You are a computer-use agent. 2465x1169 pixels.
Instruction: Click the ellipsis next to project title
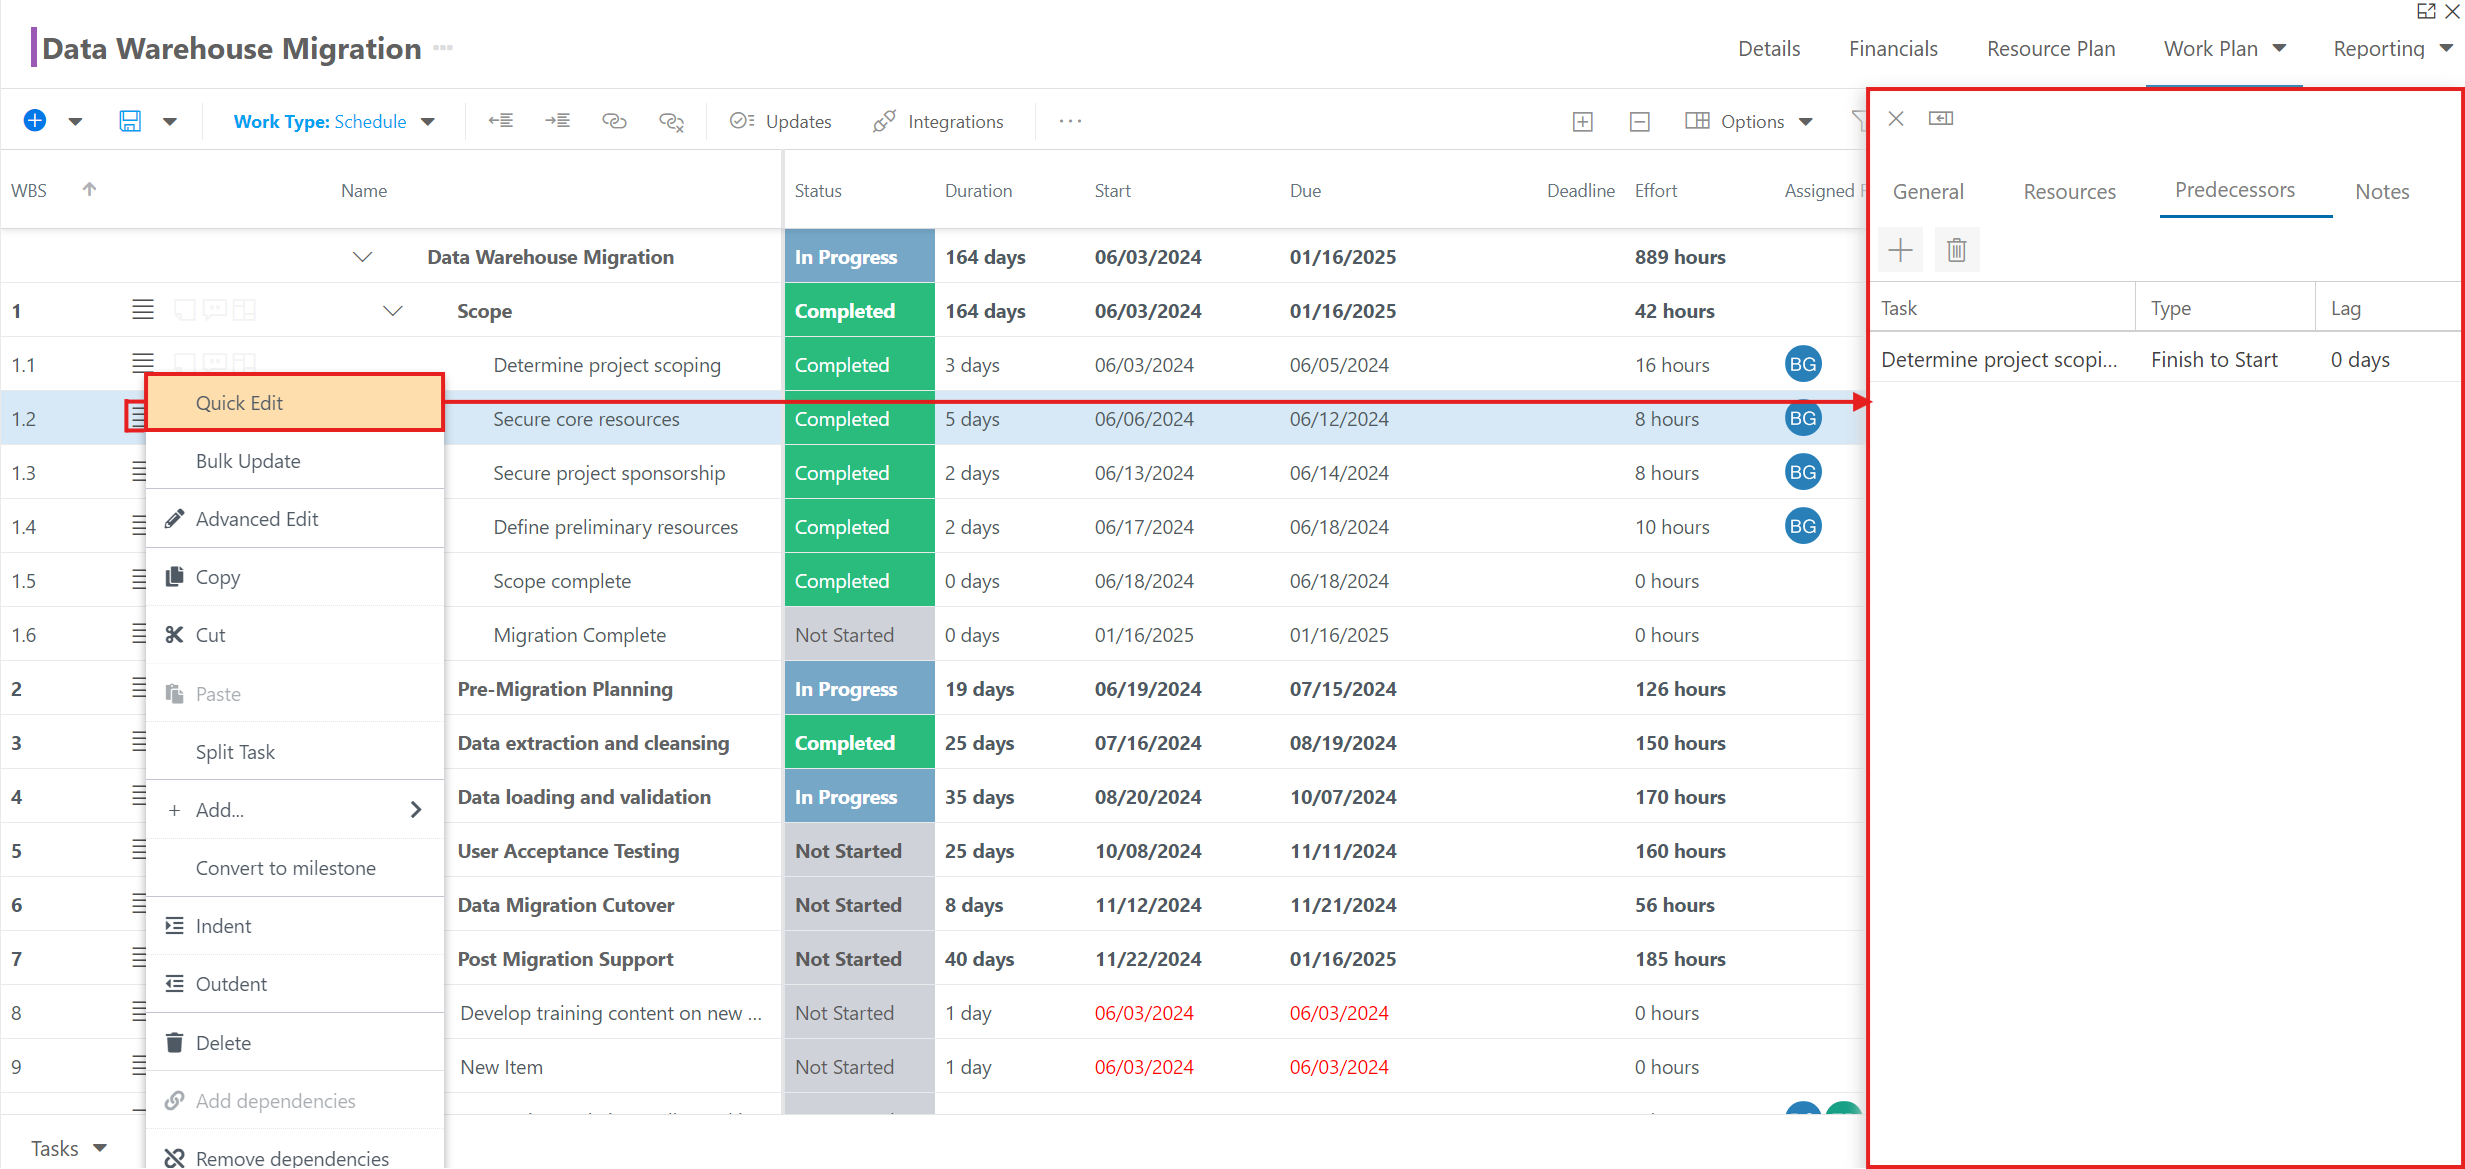click(x=443, y=48)
